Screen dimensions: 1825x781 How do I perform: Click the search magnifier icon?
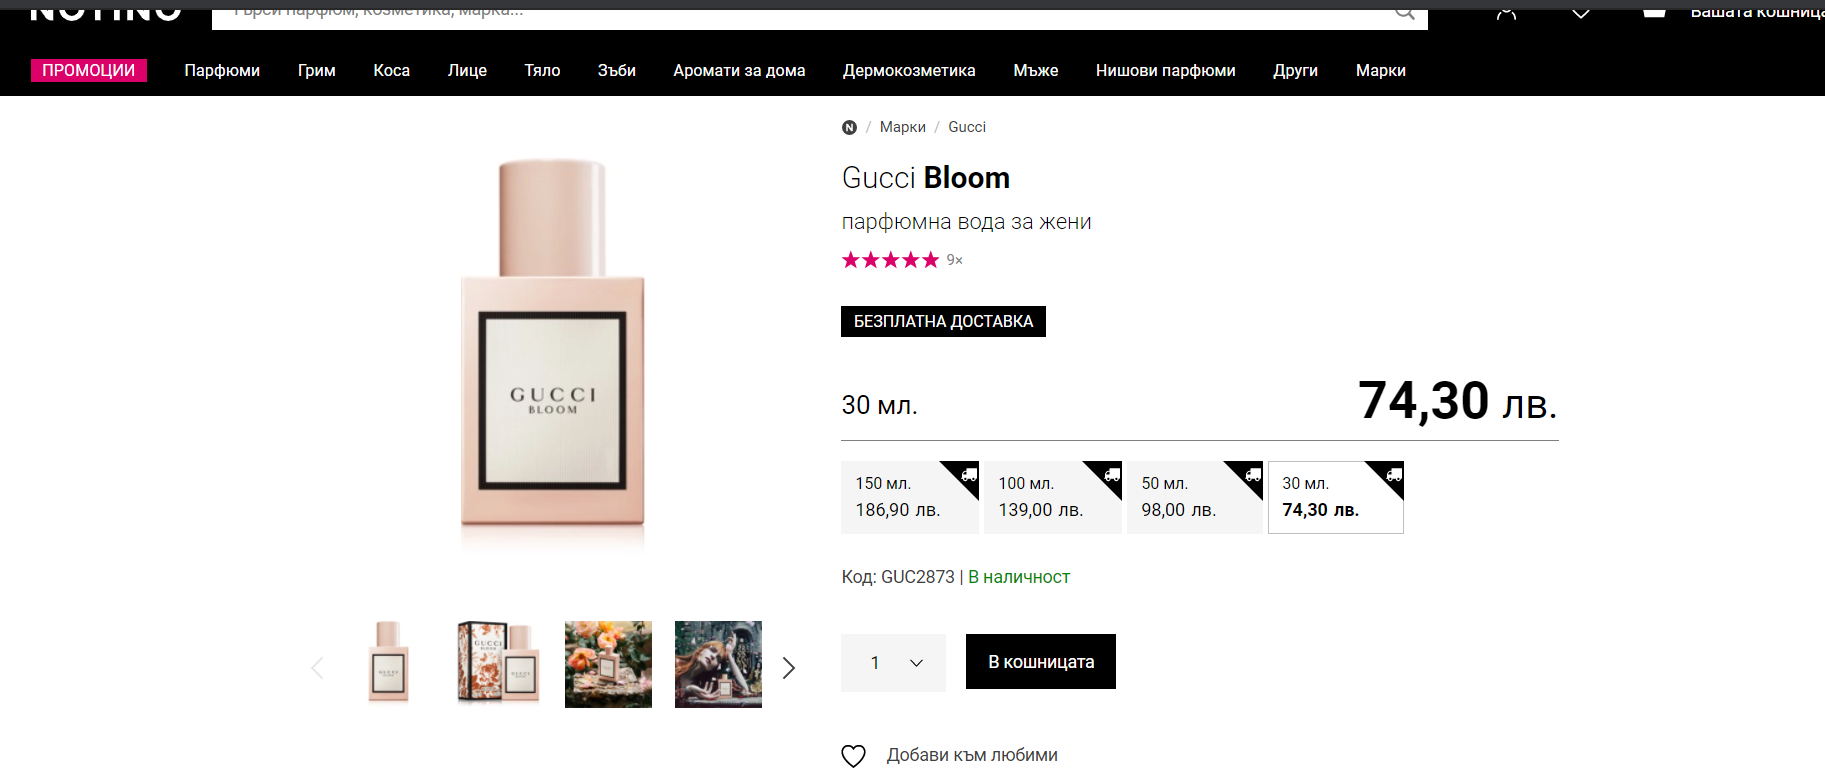[x=1405, y=12]
